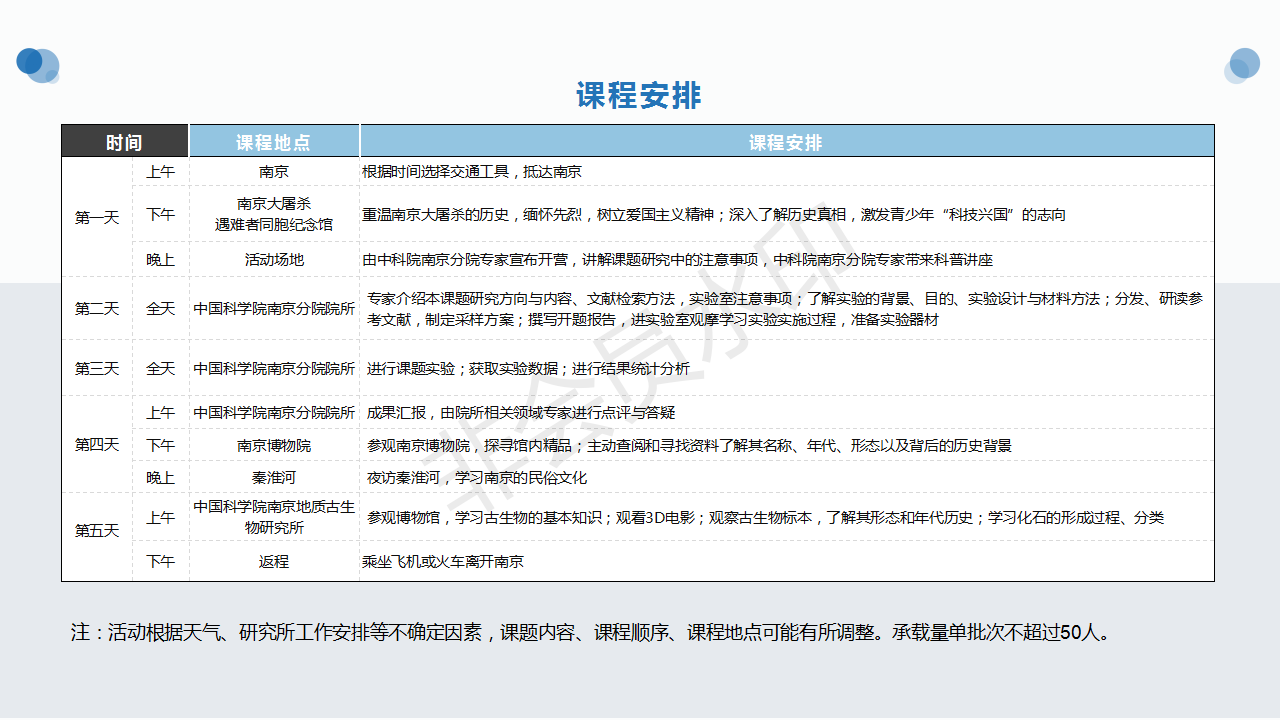The height and width of the screenshot is (720, 1280).
Task: Click the 进行课题实验；获取实验数据 description
Action: pos(528,369)
